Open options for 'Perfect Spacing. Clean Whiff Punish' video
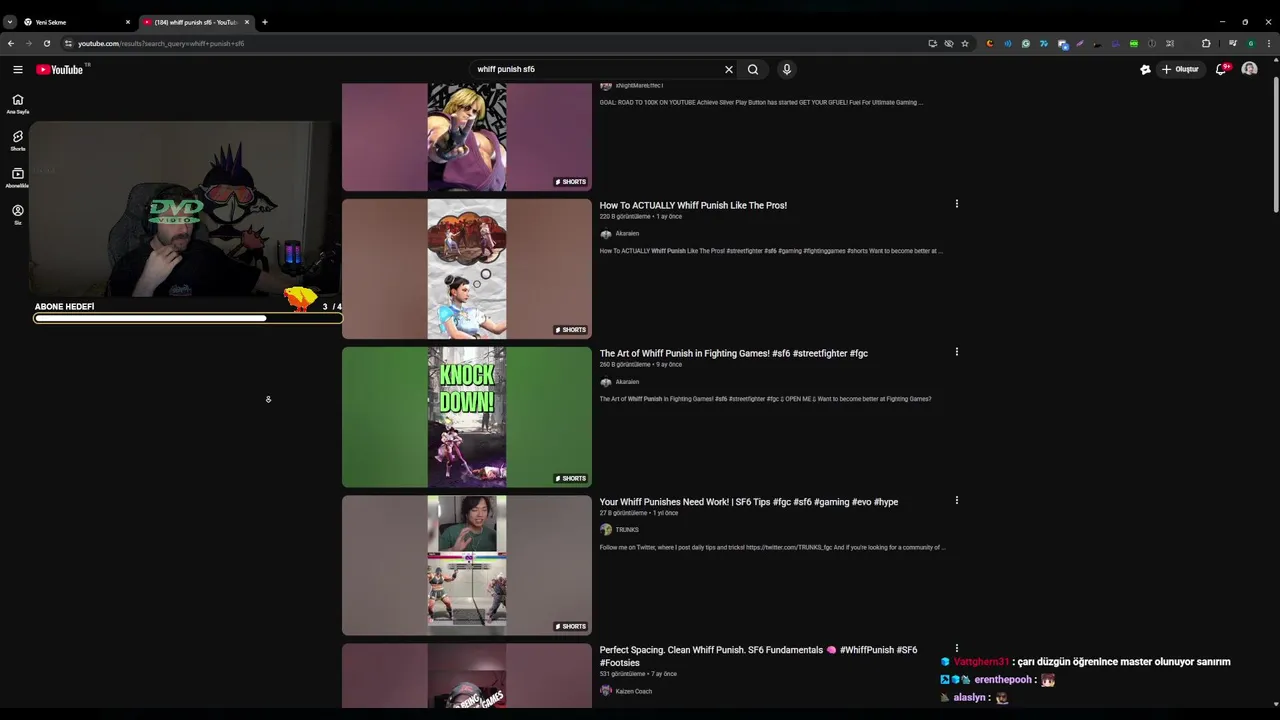 (x=957, y=648)
